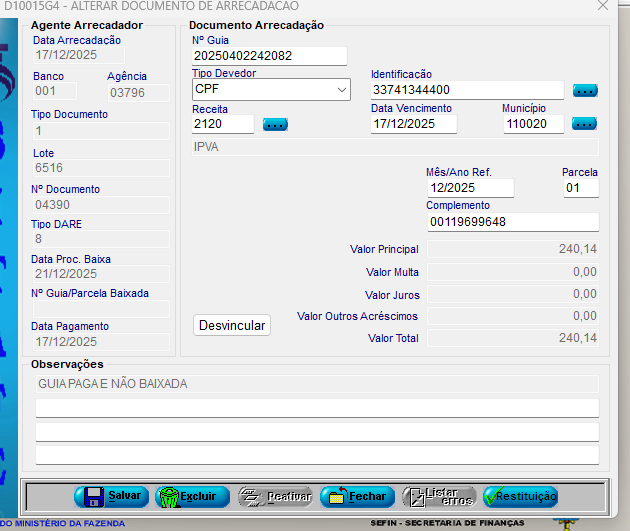Click the Desvincular button
The image size is (630, 531).
[232, 325]
